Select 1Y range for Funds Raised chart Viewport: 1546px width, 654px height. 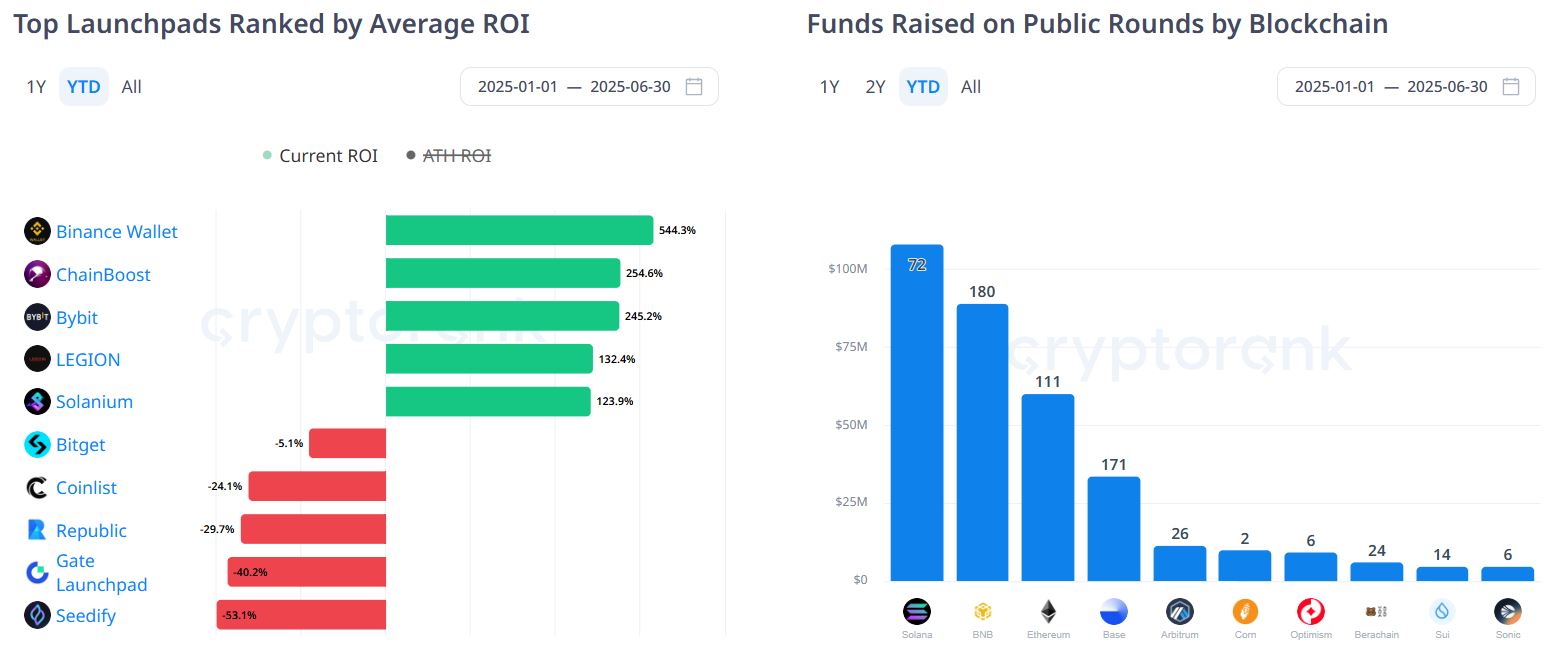pyautogui.click(x=830, y=87)
